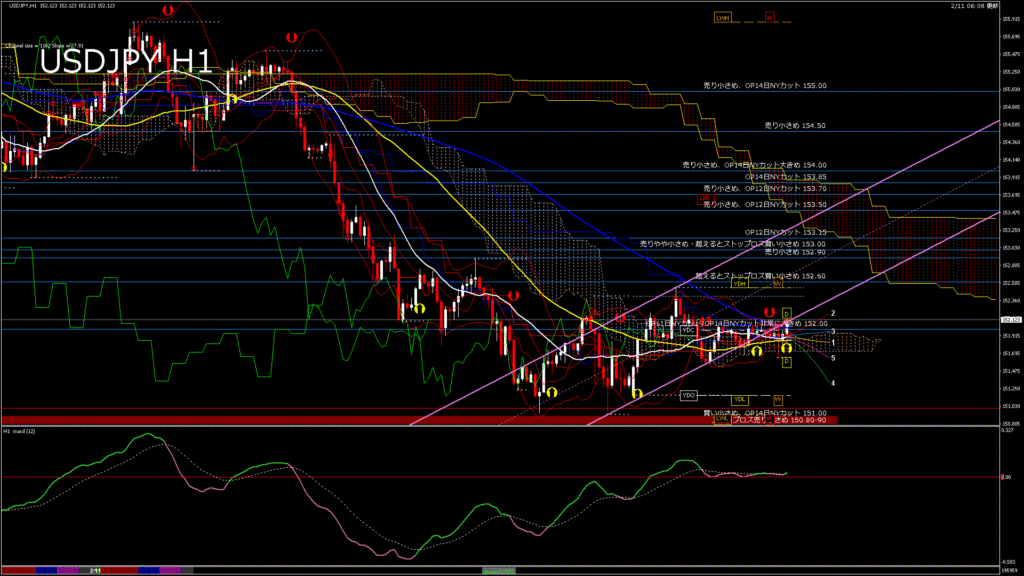Click the 2/11 06:08 更新 timestamp
The width and height of the screenshot is (1024, 576).
[974, 5]
